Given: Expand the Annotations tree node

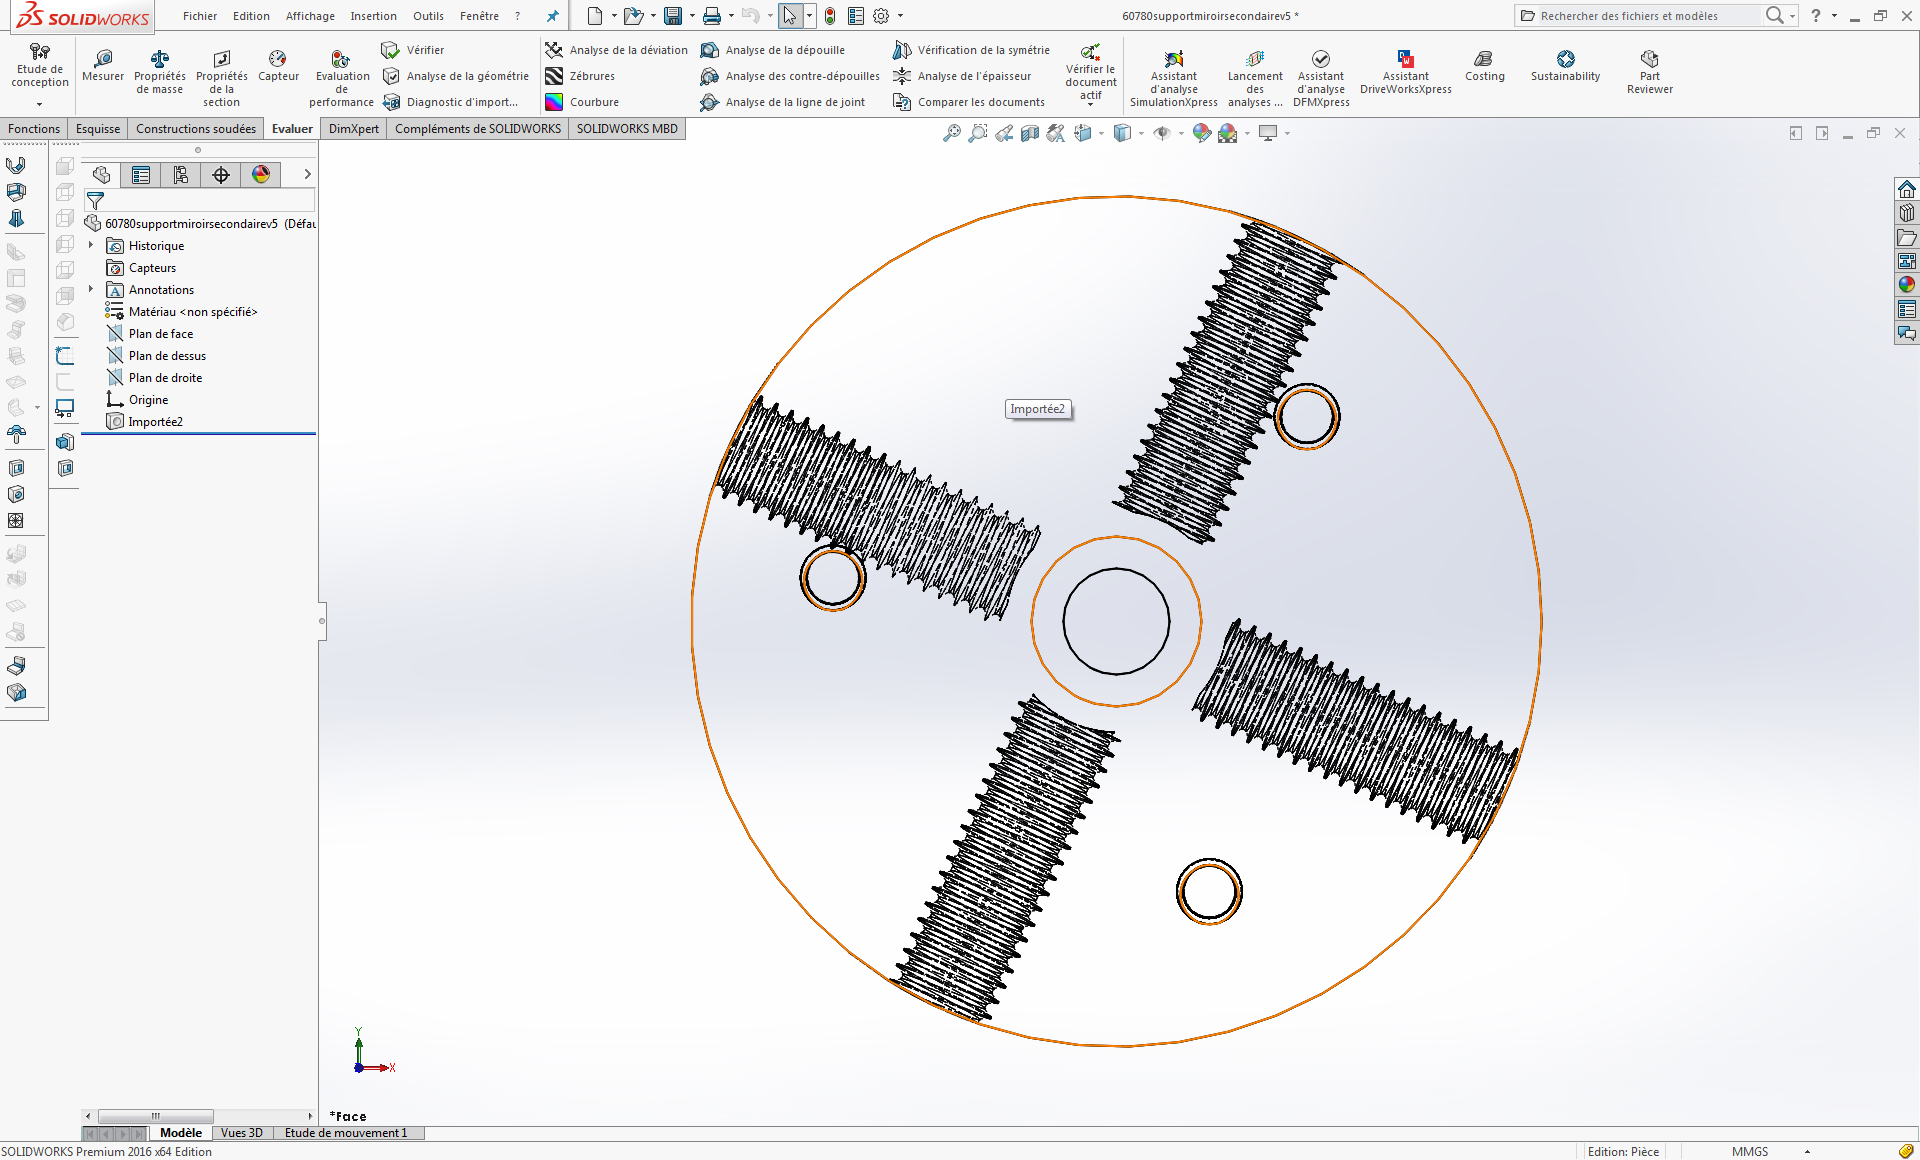Looking at the screenshot, I should click(x=91, y=289).
